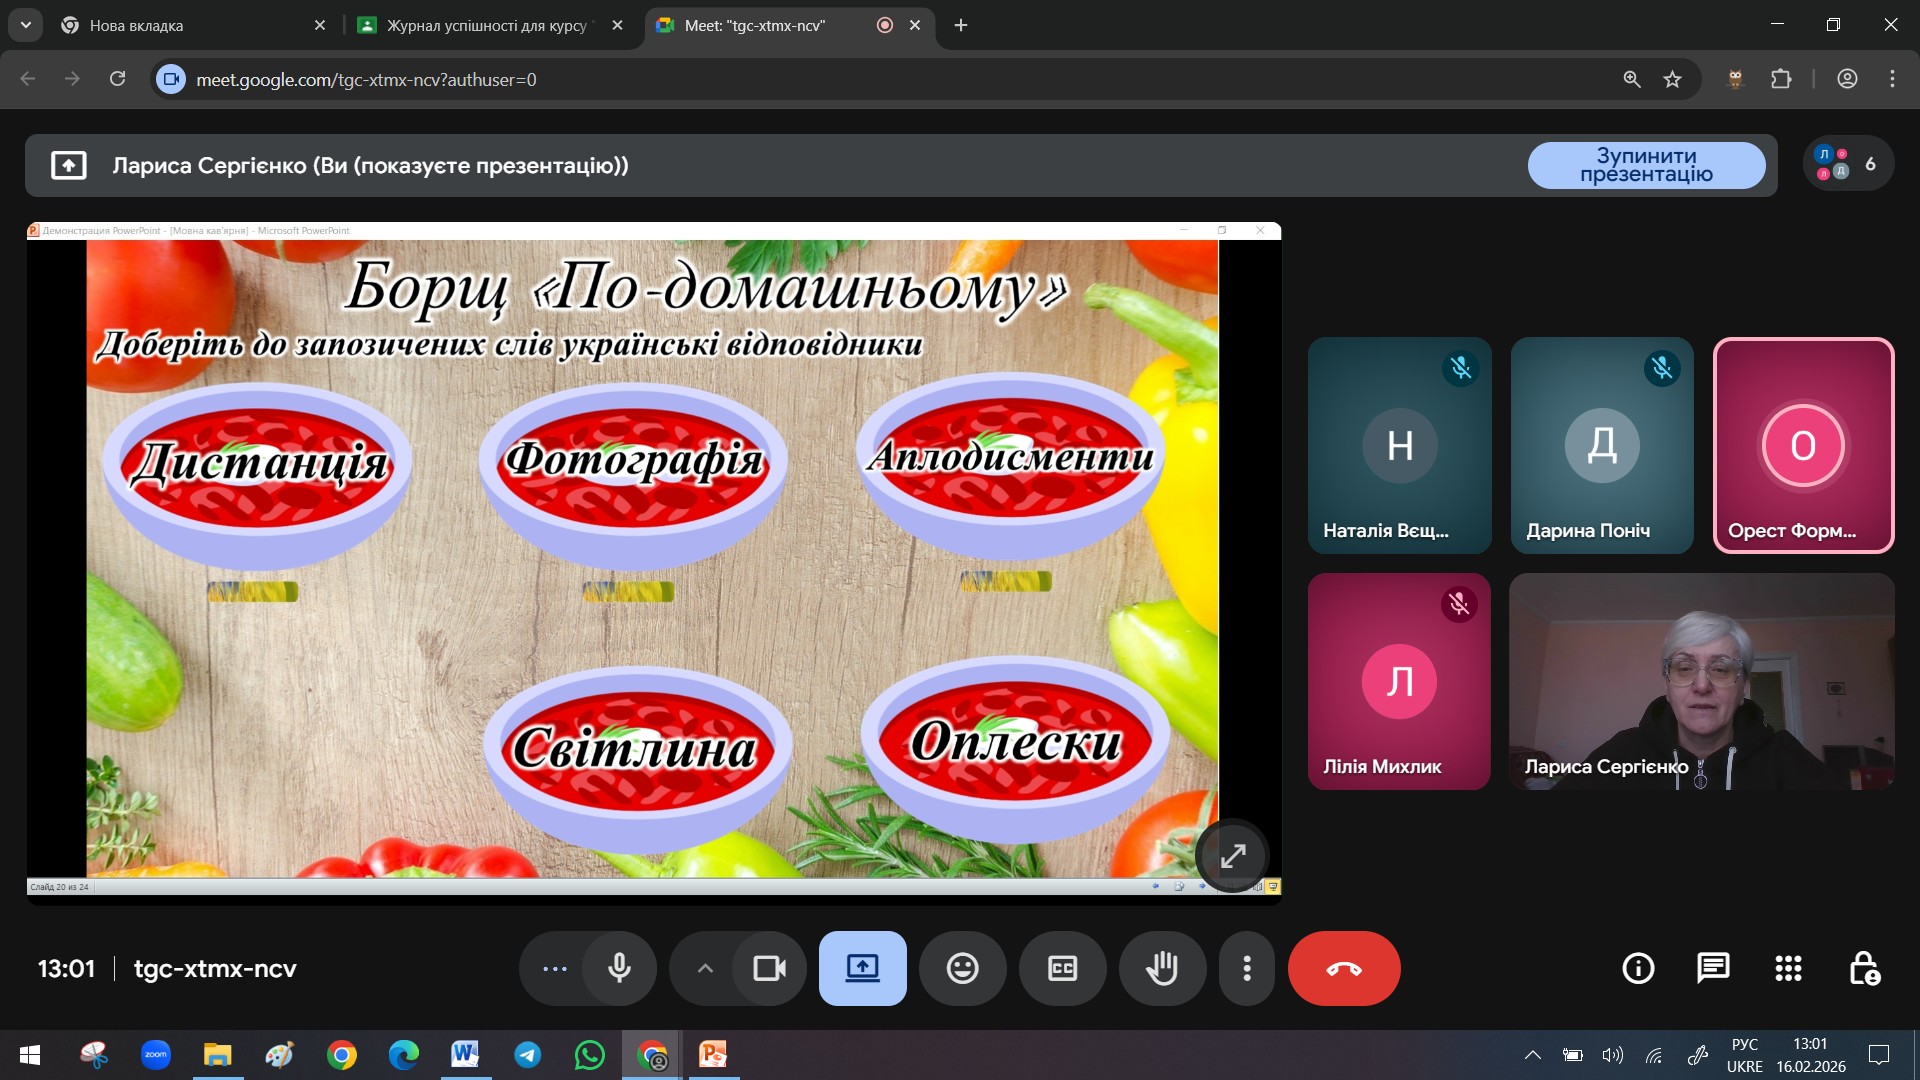
Task: Turn off the camera
Action: tap(769, 968)
